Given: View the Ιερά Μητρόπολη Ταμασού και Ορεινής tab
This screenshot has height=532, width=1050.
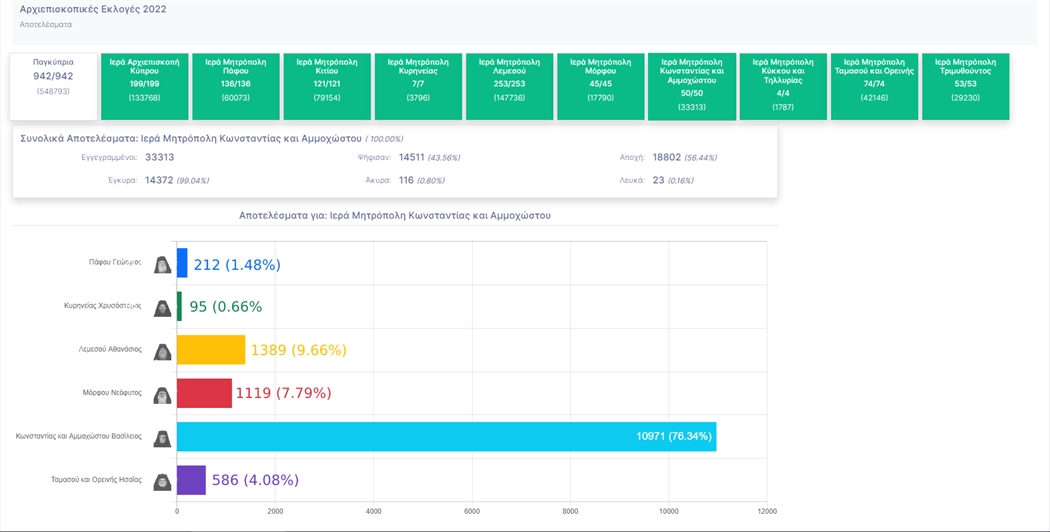Looking at the screenshot, I should (874, 86).
